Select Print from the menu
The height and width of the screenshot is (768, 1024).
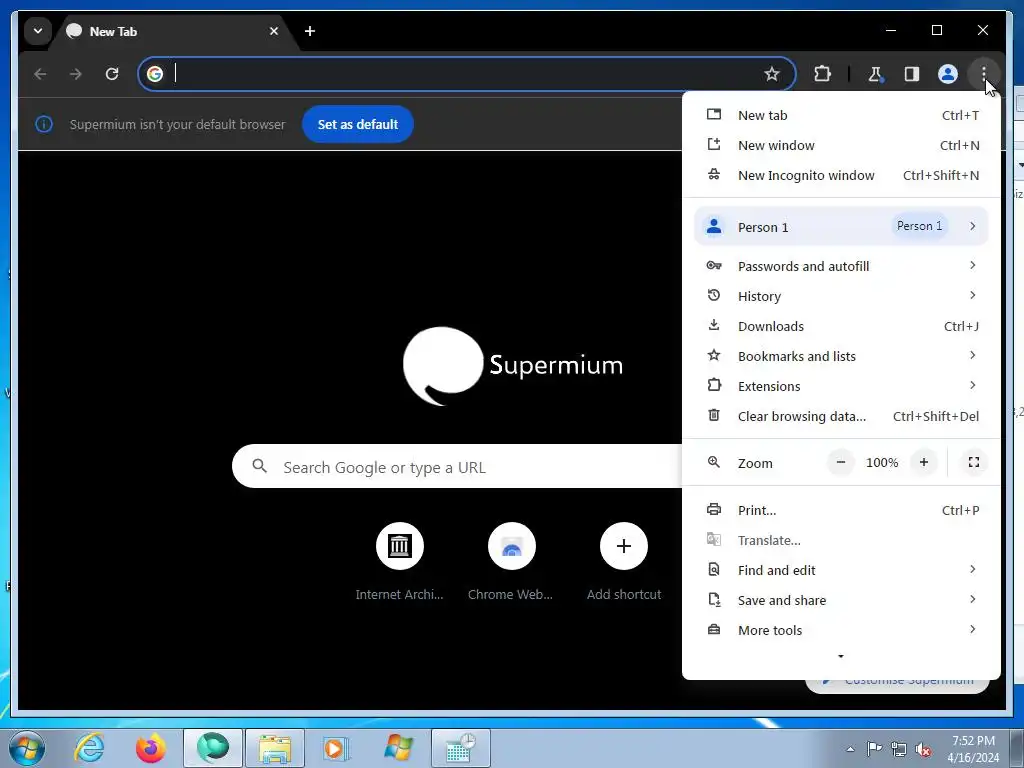point(841,510)
